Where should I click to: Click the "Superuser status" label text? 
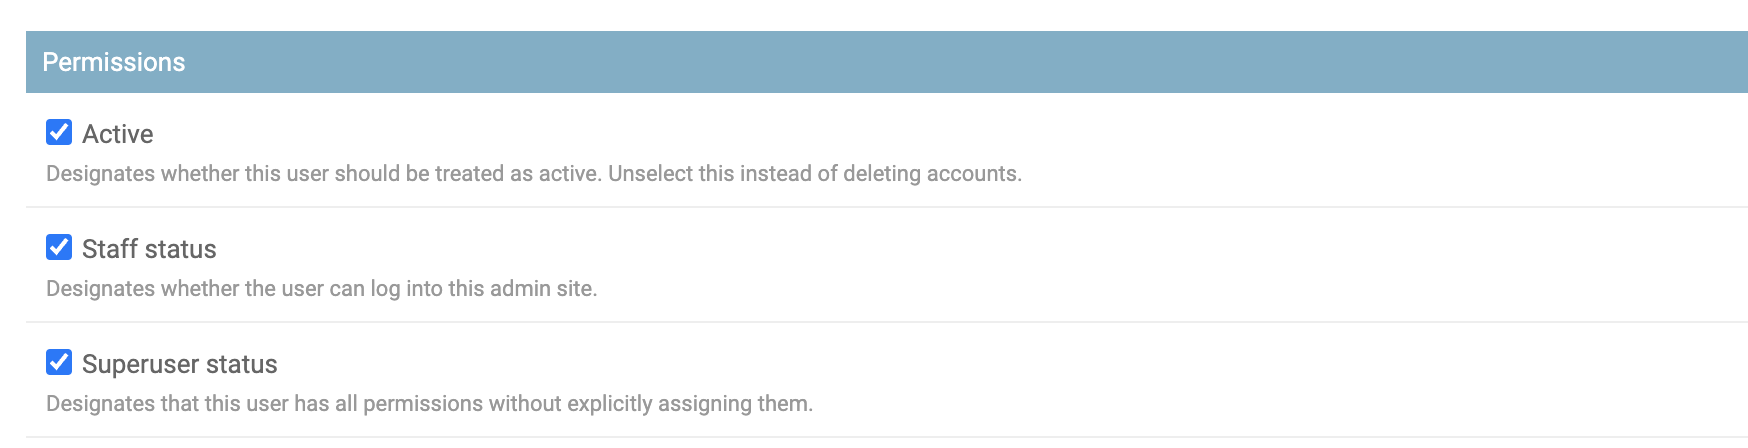point(180,364)
